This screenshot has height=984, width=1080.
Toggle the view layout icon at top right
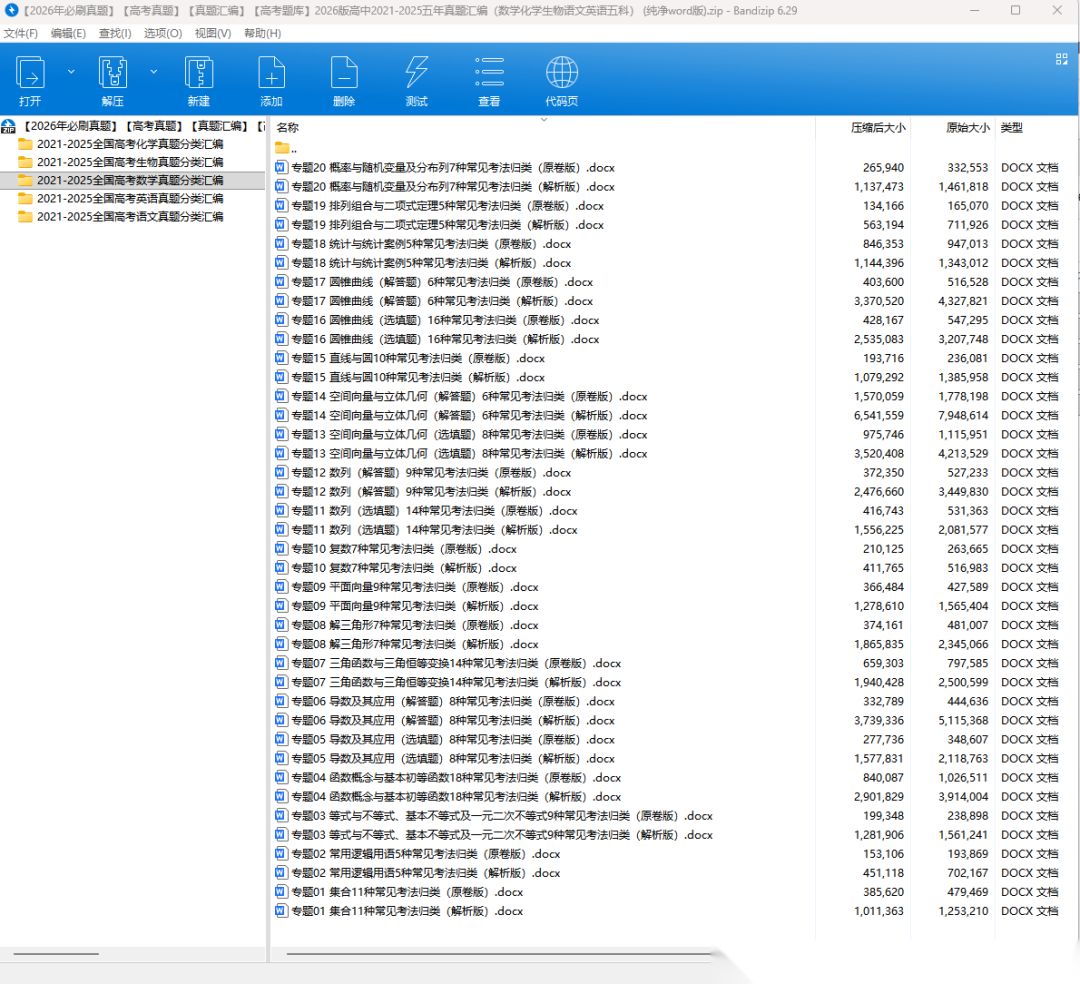pyautogui.click(x=1062, y=59)
